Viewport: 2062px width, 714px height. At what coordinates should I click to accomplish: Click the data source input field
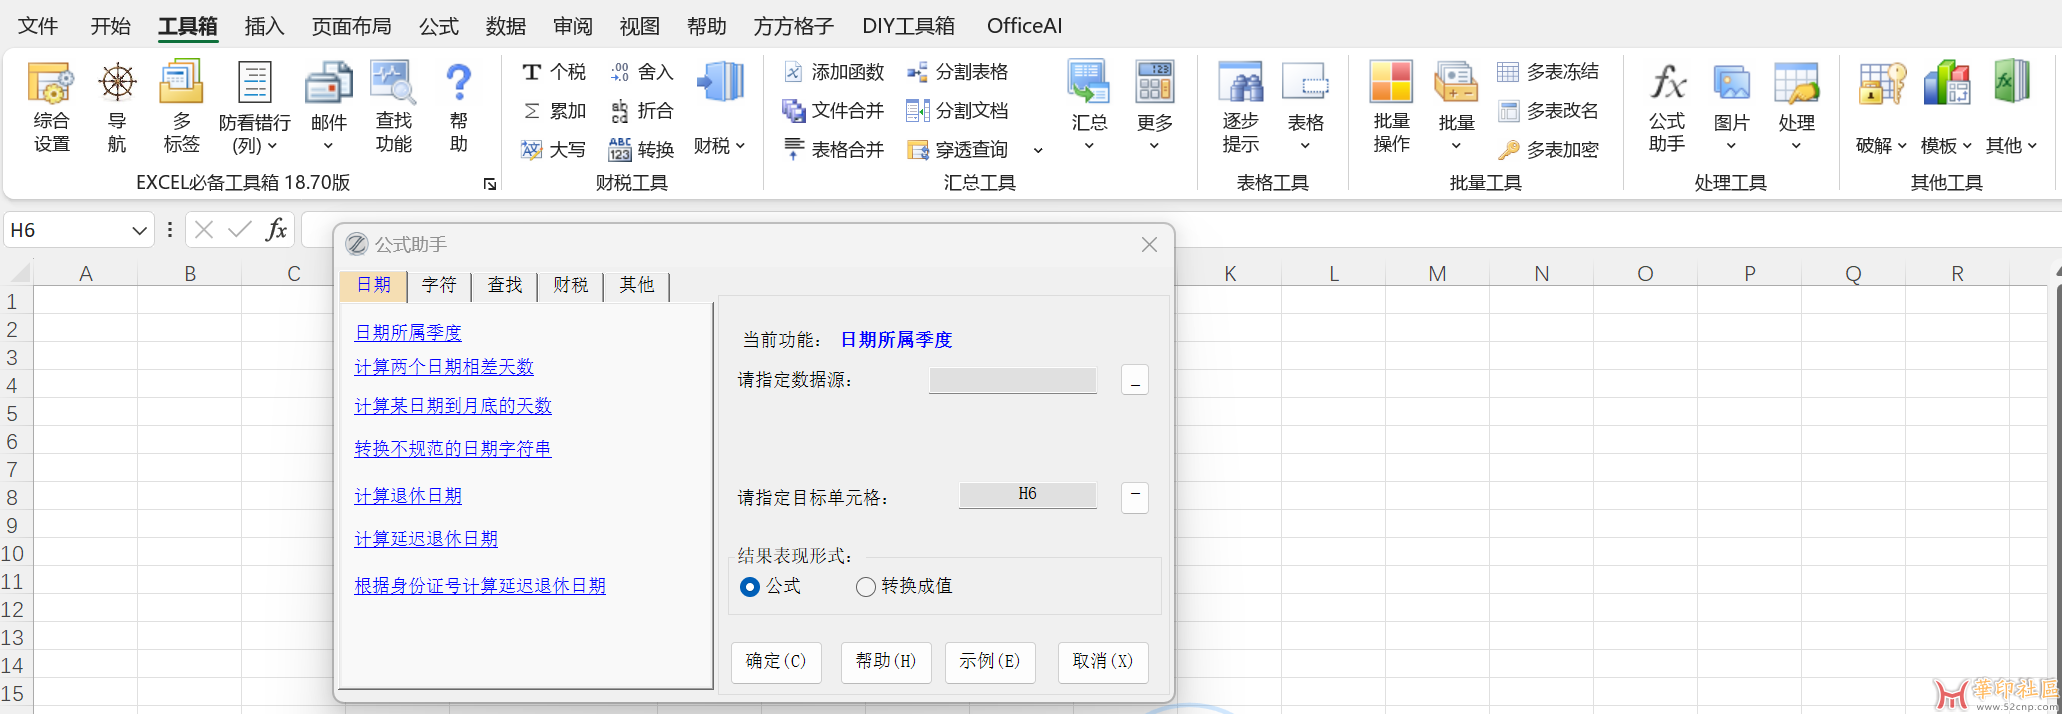tap(1013, 381)
